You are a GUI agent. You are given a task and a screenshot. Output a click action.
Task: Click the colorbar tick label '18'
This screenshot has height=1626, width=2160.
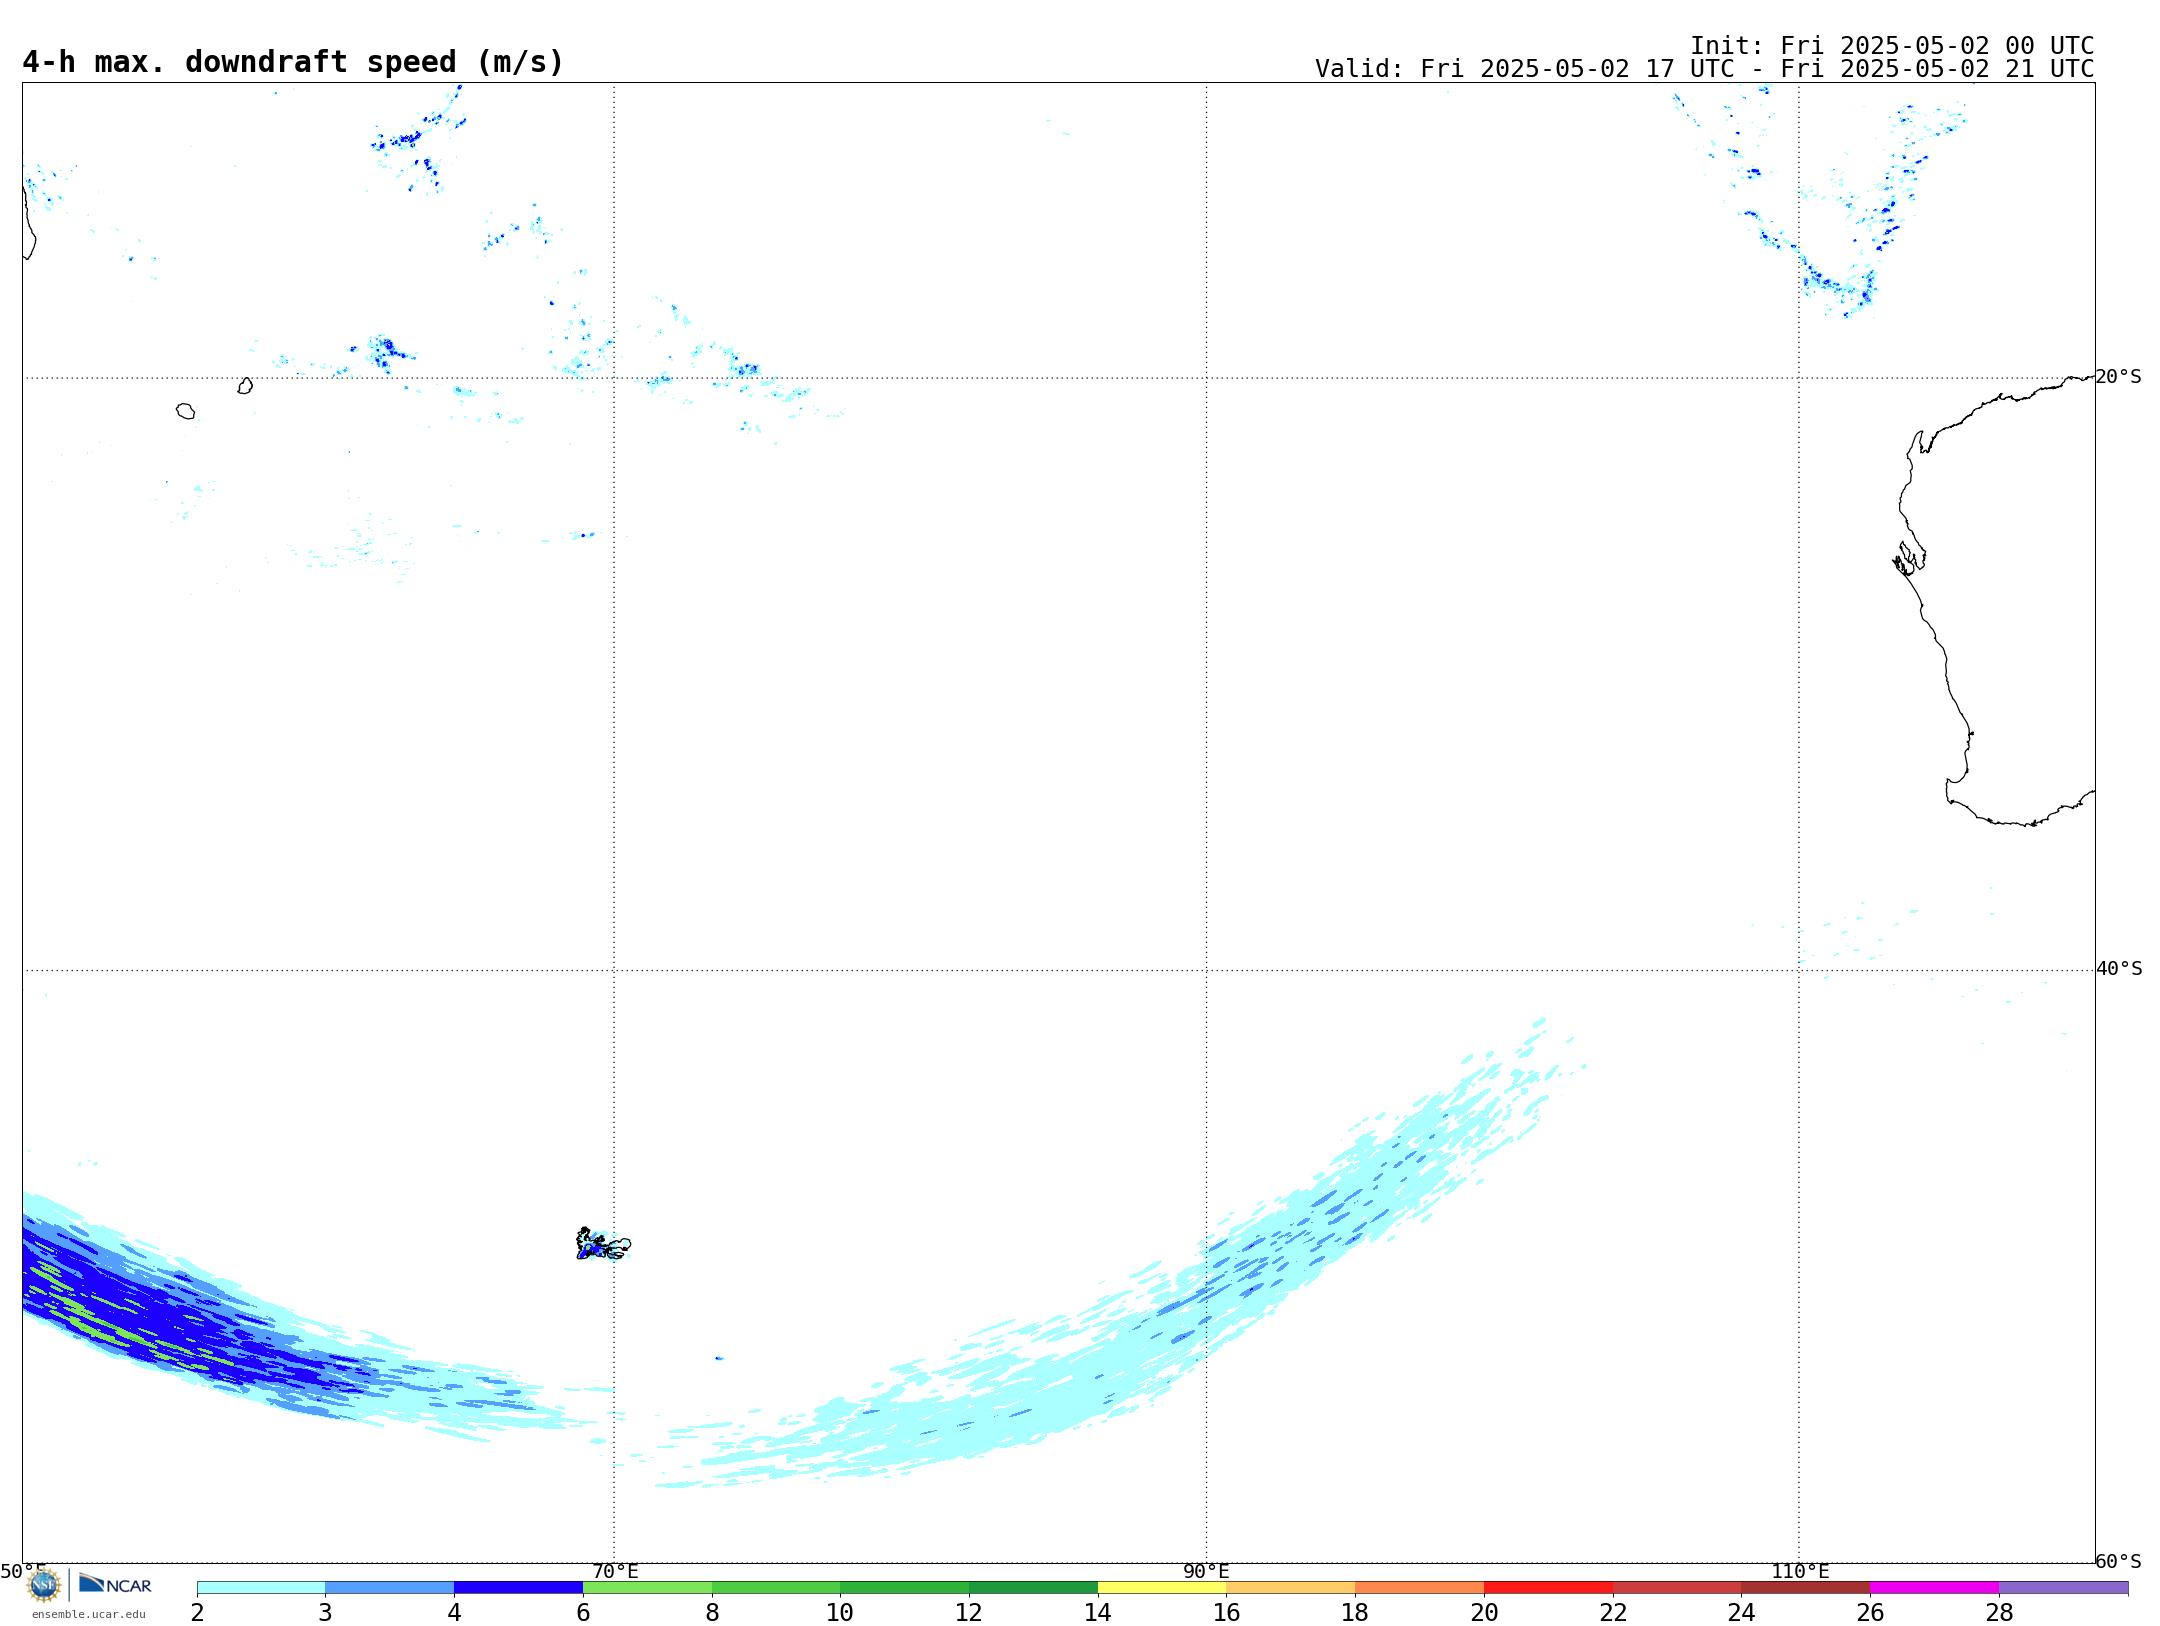click(1355, 1612)
